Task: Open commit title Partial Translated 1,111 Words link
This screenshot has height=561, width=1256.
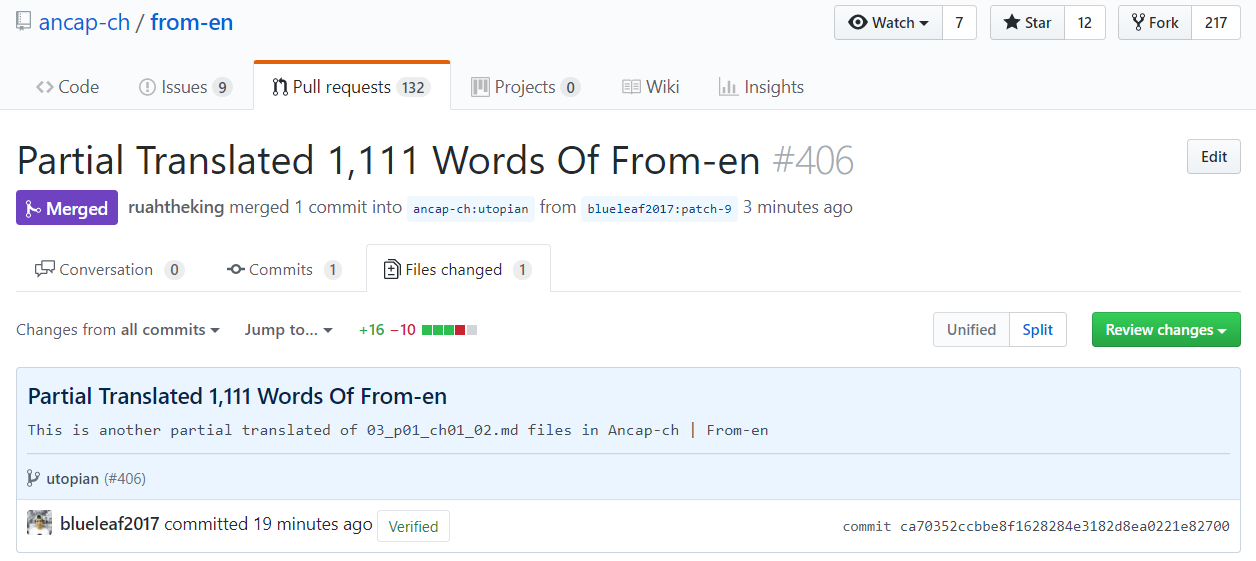Action: [237, 396]
